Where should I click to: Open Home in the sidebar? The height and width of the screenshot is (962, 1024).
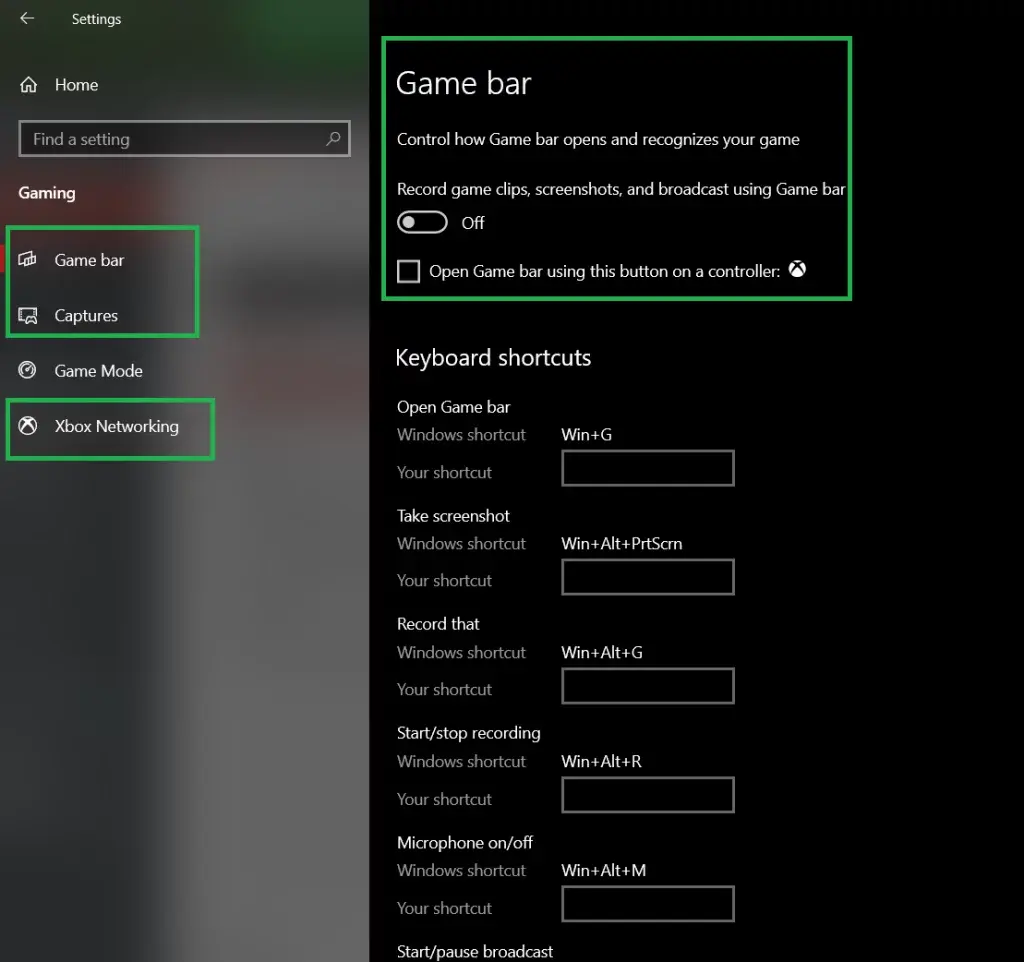[76, 85]
